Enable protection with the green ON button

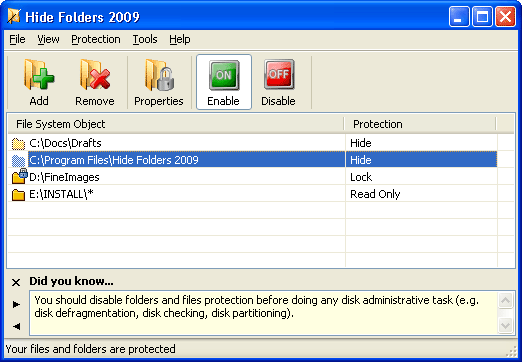(x=224, y=82)
